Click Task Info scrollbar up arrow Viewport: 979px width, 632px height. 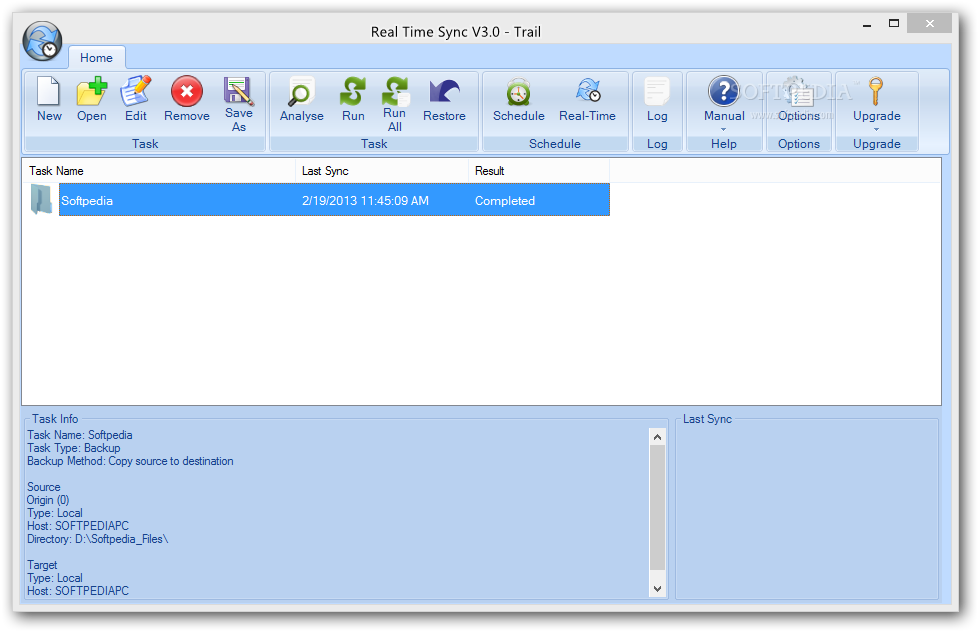657,437
